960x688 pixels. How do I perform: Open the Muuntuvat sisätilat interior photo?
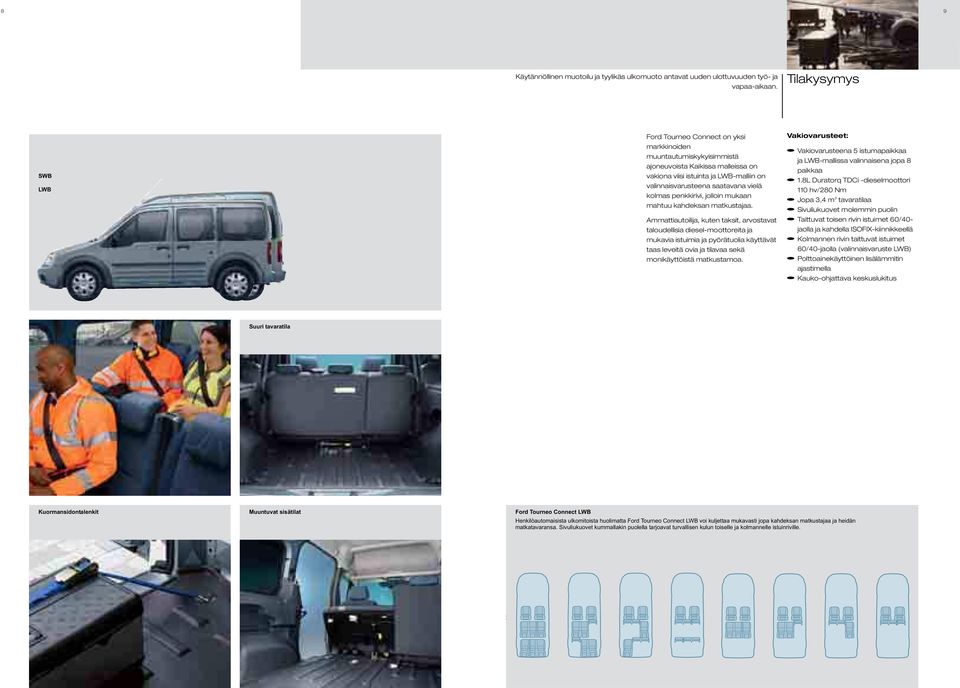pos(340,613)
